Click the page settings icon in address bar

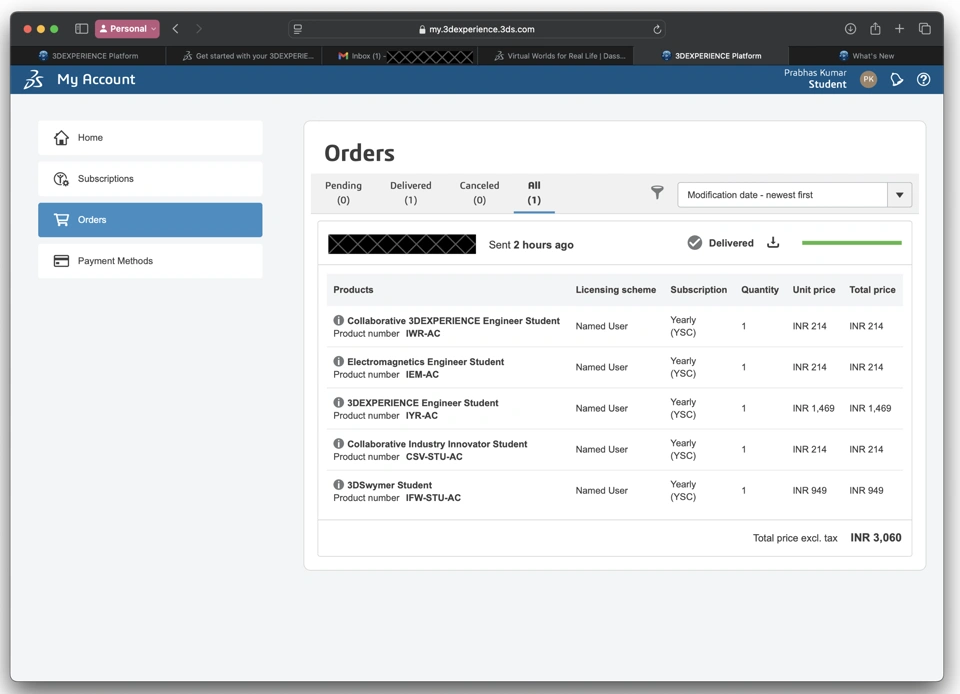298,29
